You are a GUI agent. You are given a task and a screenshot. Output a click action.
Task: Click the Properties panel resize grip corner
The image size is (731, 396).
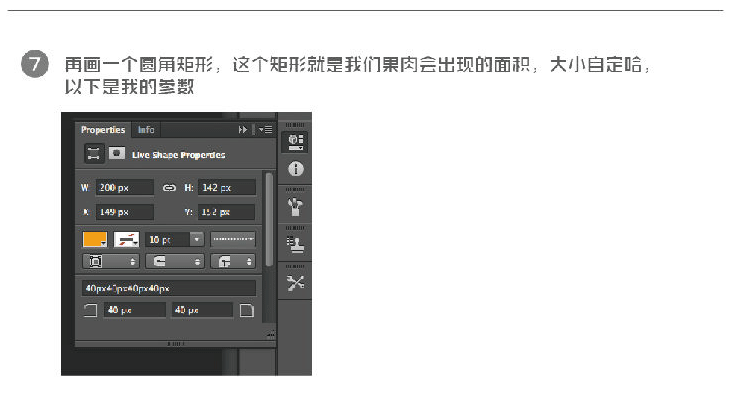pos(271,334)
